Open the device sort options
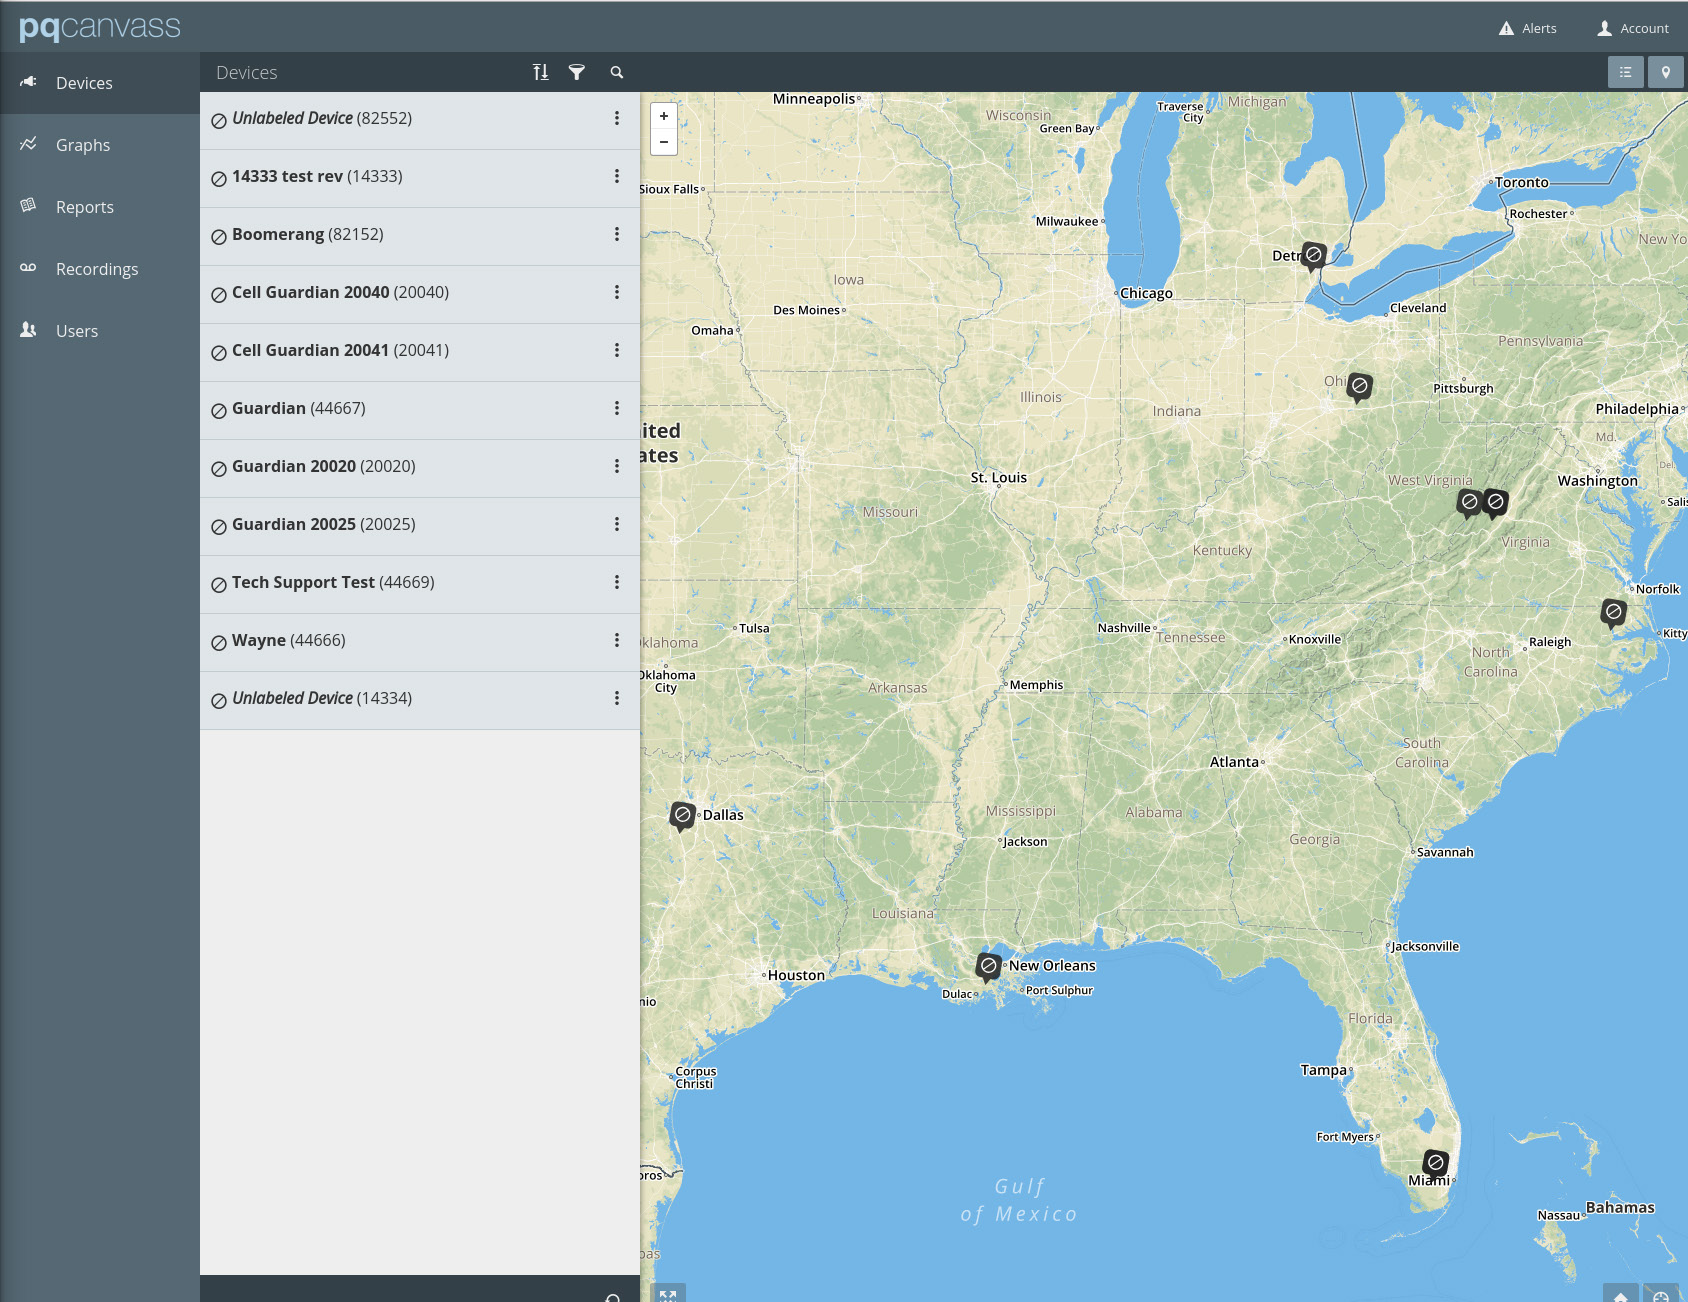This screenshot has height=1302, width=1688. pos(540,72)
